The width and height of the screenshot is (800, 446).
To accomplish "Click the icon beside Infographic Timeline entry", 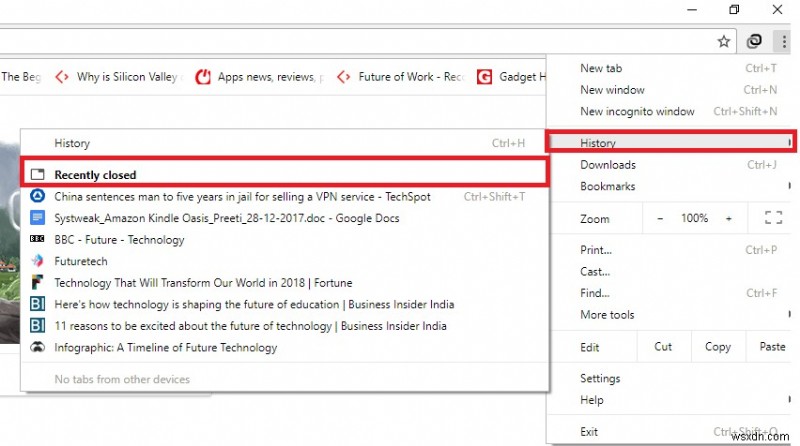I will (x=37, y=348).
